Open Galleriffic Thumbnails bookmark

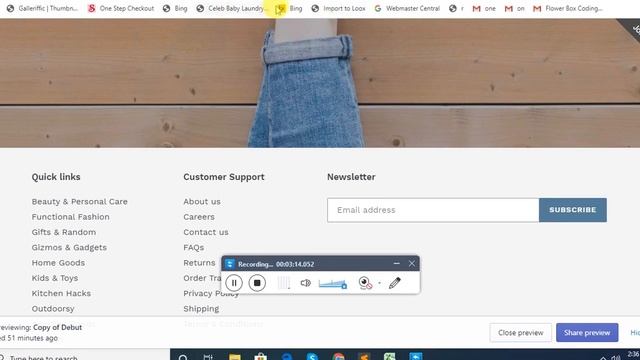(42, 8)
